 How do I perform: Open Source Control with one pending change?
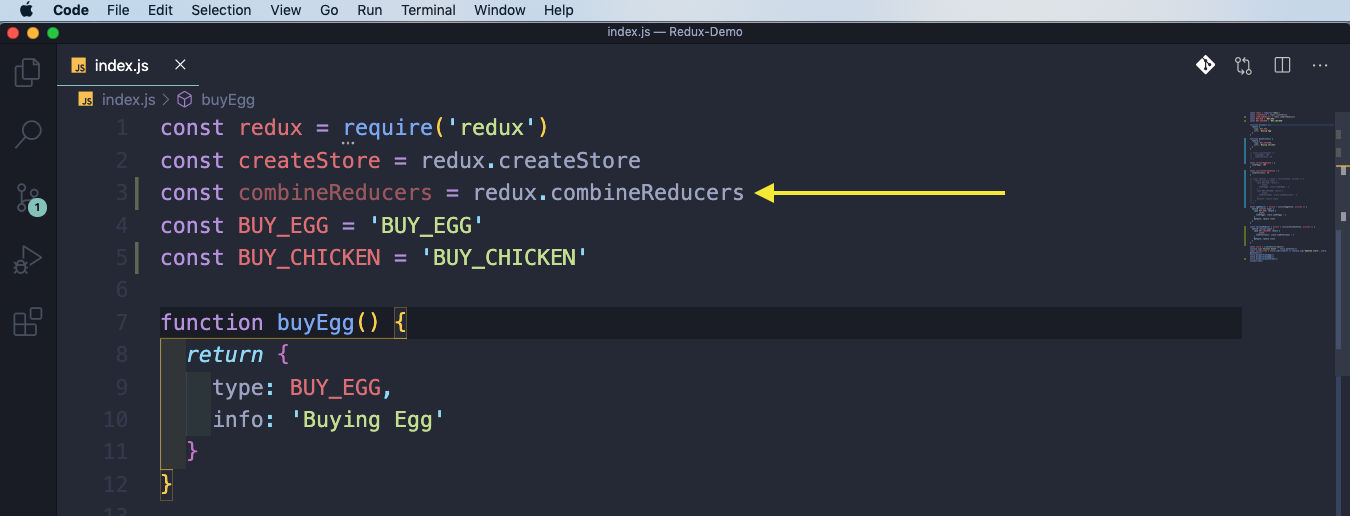click(x=28, y=197)
